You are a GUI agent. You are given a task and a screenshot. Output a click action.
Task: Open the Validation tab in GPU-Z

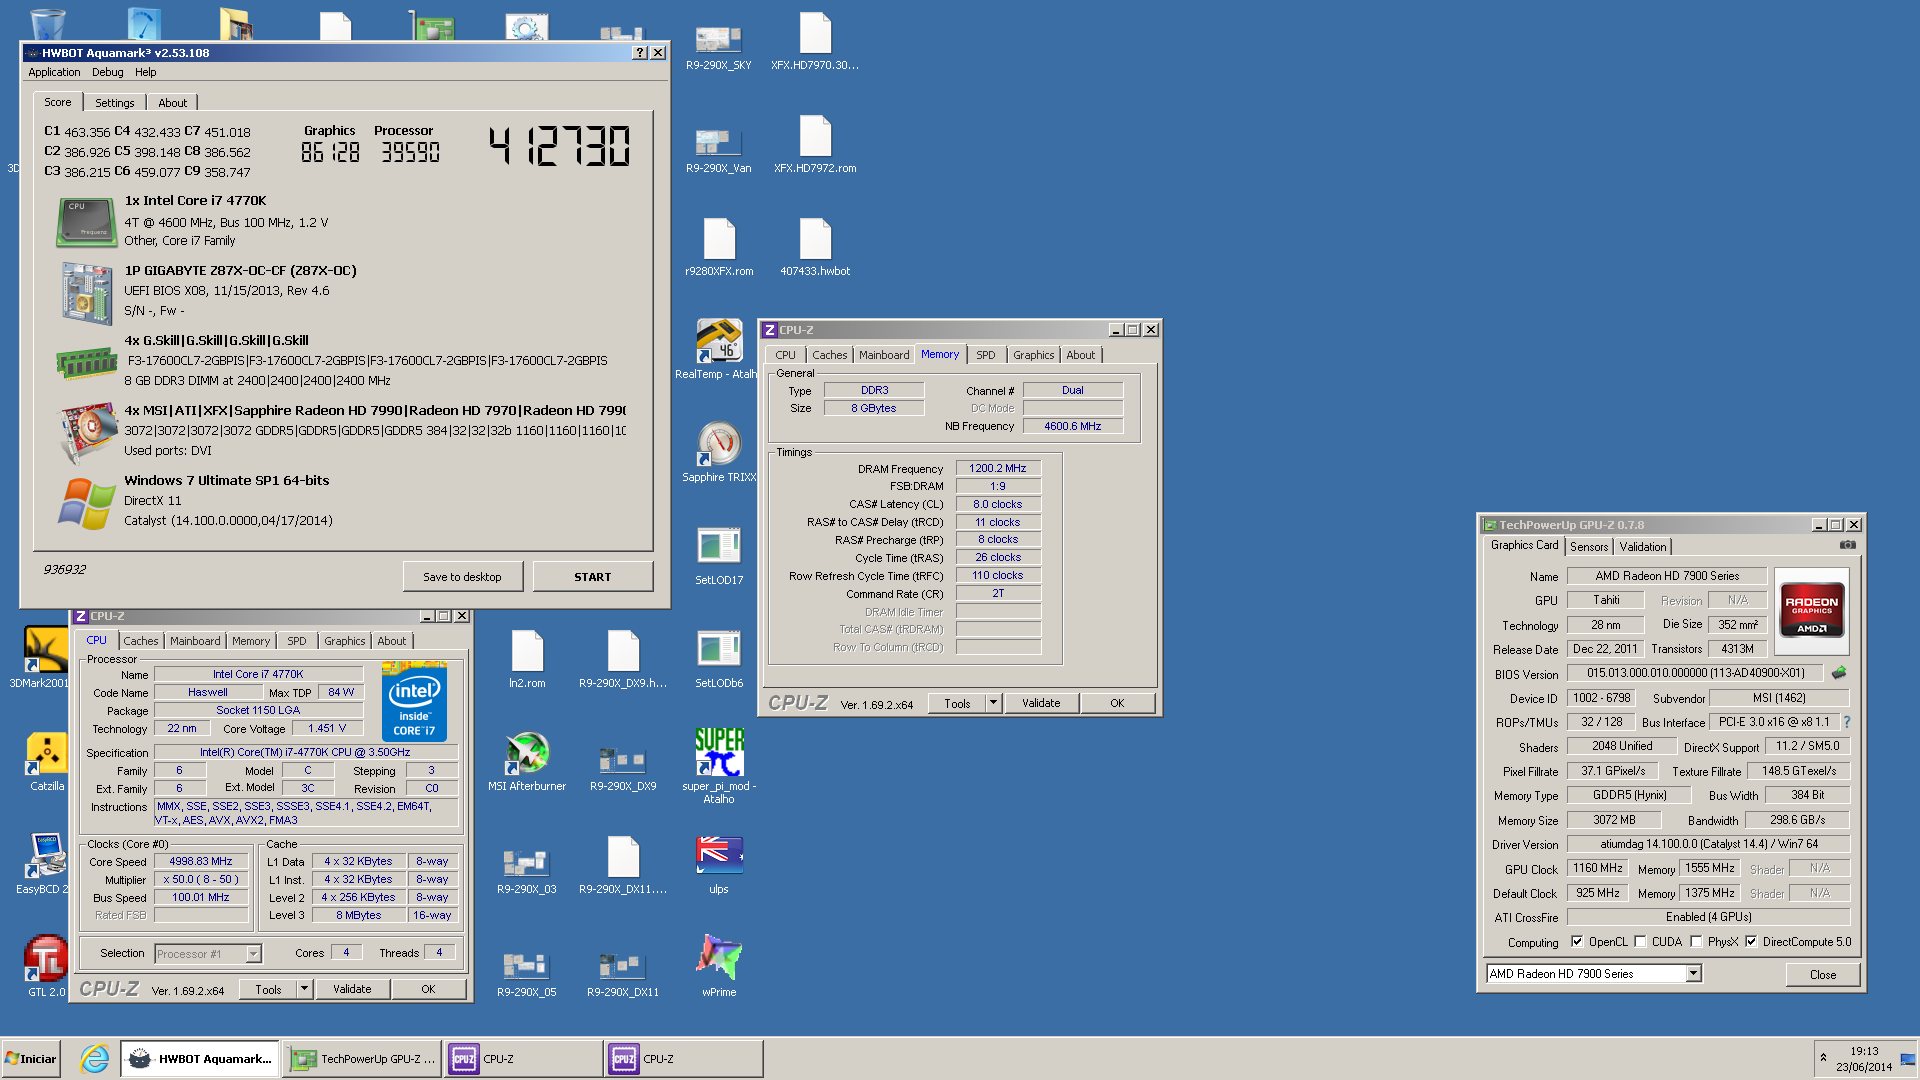(1643, 547)
